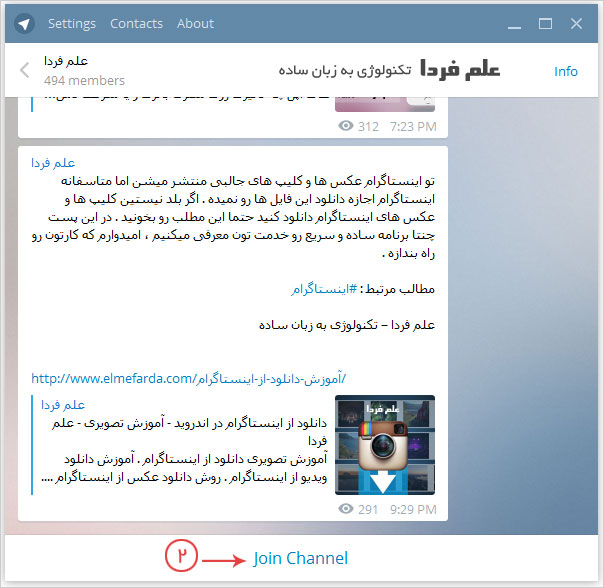Screen dimensions: 604x588
Task: Open the Contacts menu
Action: (136, 23)
